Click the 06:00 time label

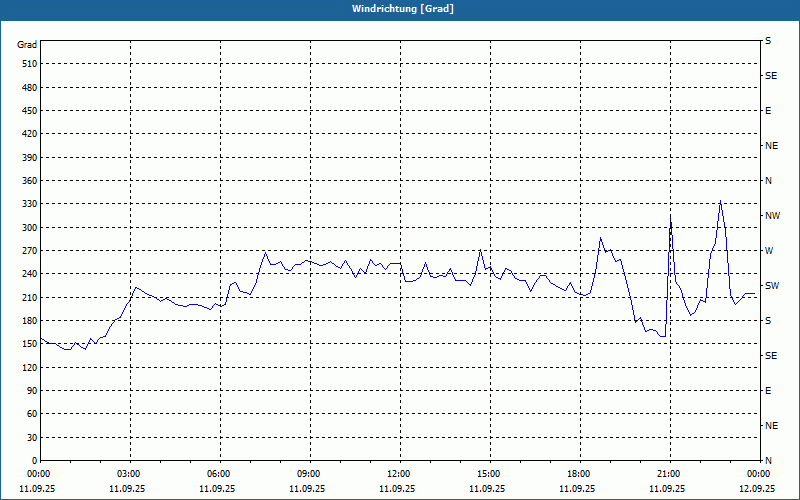[220, 474]
